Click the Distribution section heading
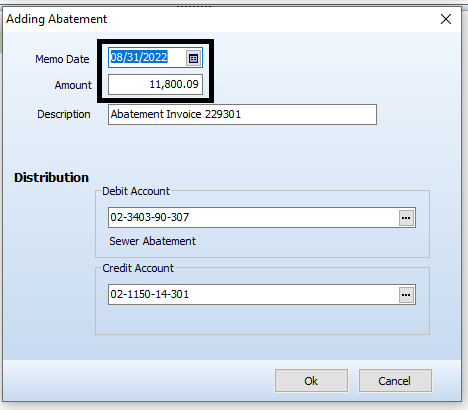 (51, 177)
